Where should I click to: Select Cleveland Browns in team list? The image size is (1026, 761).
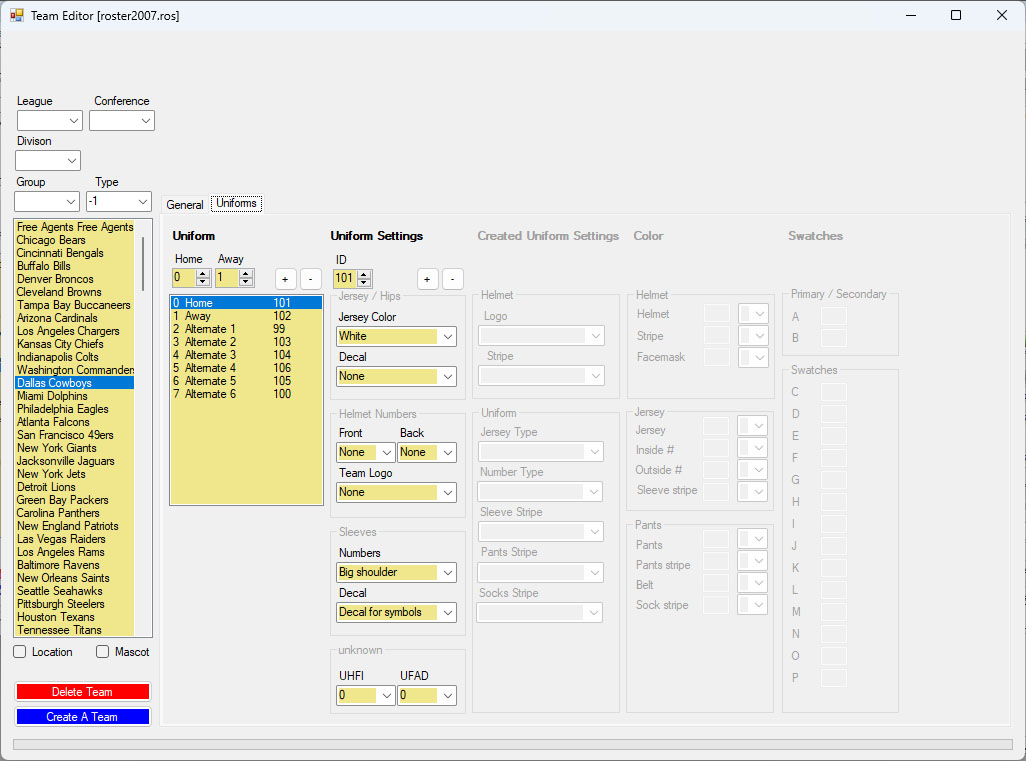click(75, 292)
